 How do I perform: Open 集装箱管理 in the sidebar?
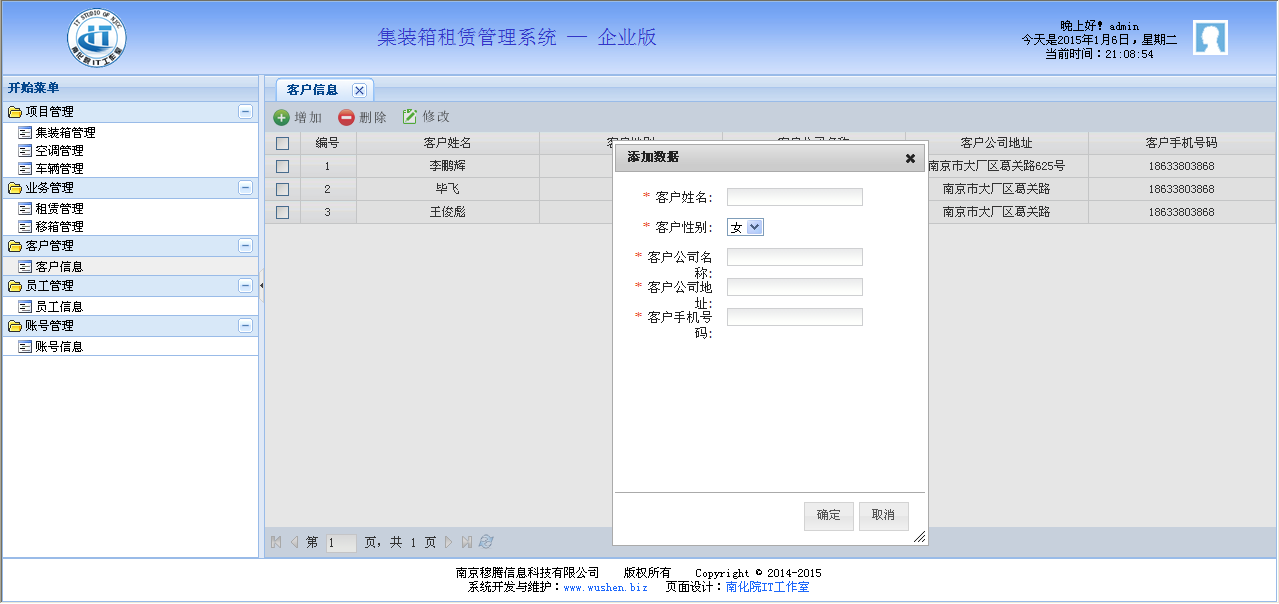tap(65, 132)
